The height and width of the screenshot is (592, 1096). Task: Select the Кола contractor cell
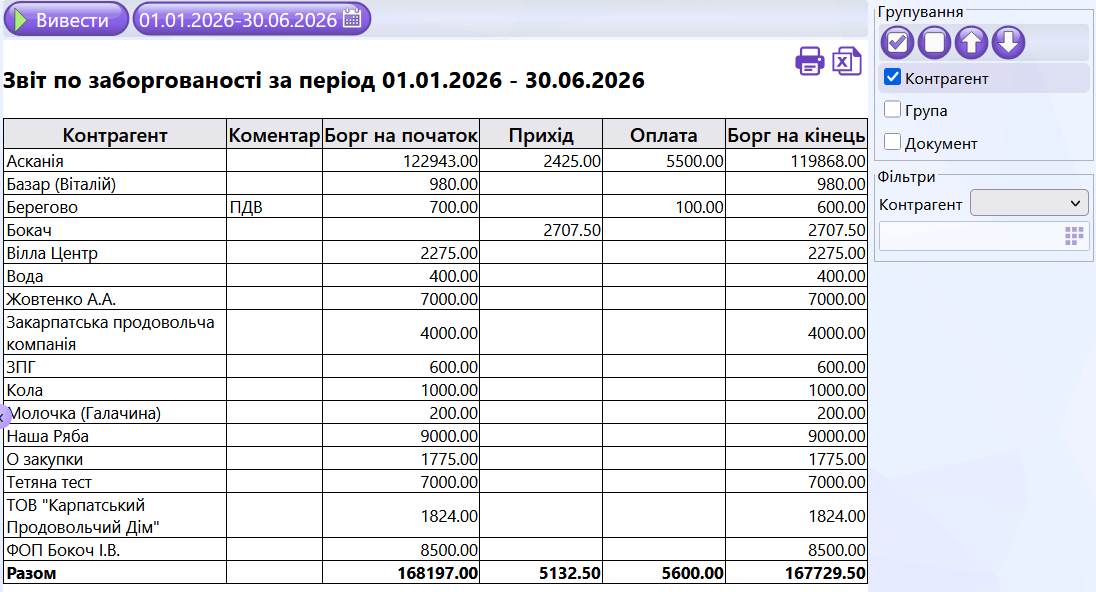coord(115,390)
